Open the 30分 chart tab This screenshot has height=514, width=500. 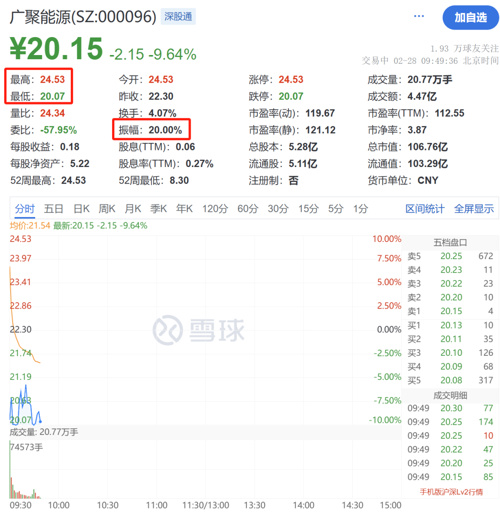tap(278, 209)
